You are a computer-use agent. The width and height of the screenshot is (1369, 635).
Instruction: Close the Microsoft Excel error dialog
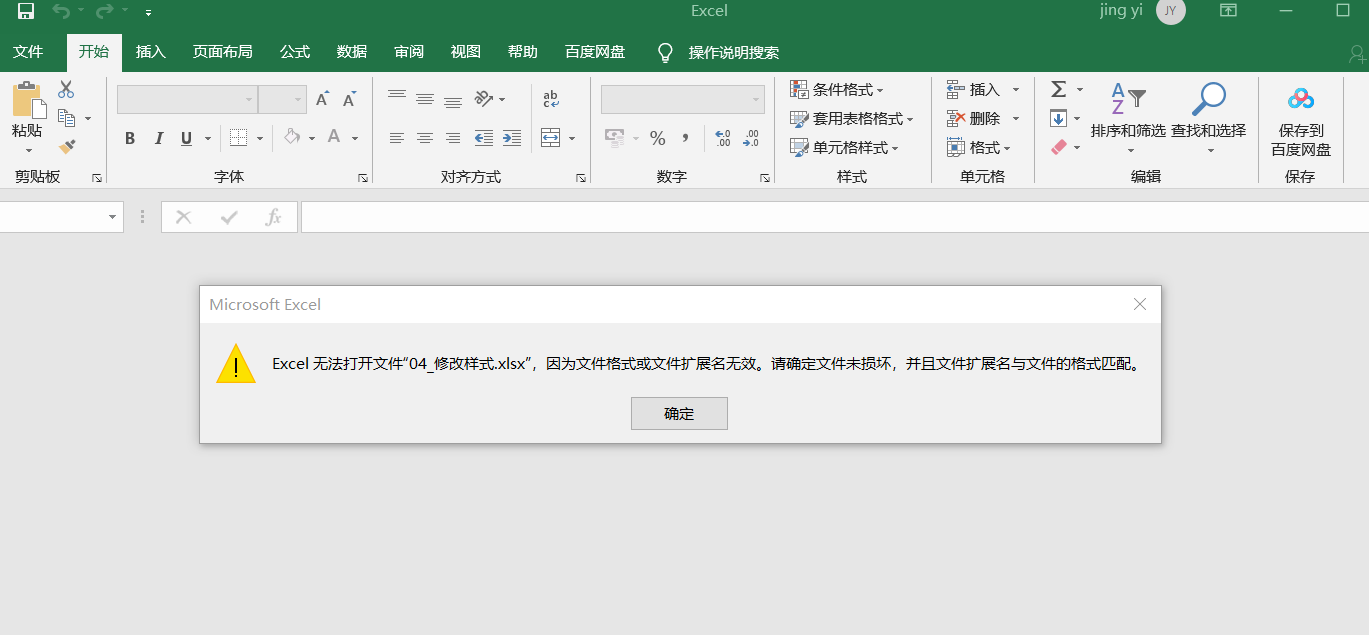[1139, 304]
